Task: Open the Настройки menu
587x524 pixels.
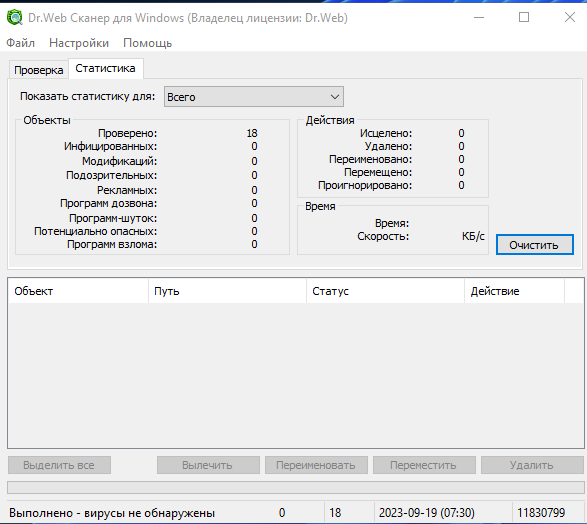Action: (x=79, y=43)
